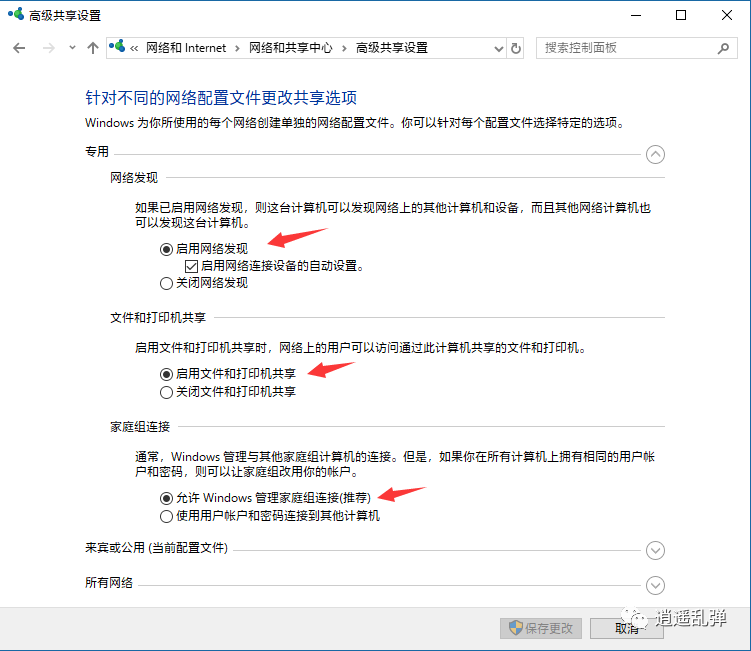Screen dimensions: 751x651
Task: Click the 取消 button
Action: (626, 628)
